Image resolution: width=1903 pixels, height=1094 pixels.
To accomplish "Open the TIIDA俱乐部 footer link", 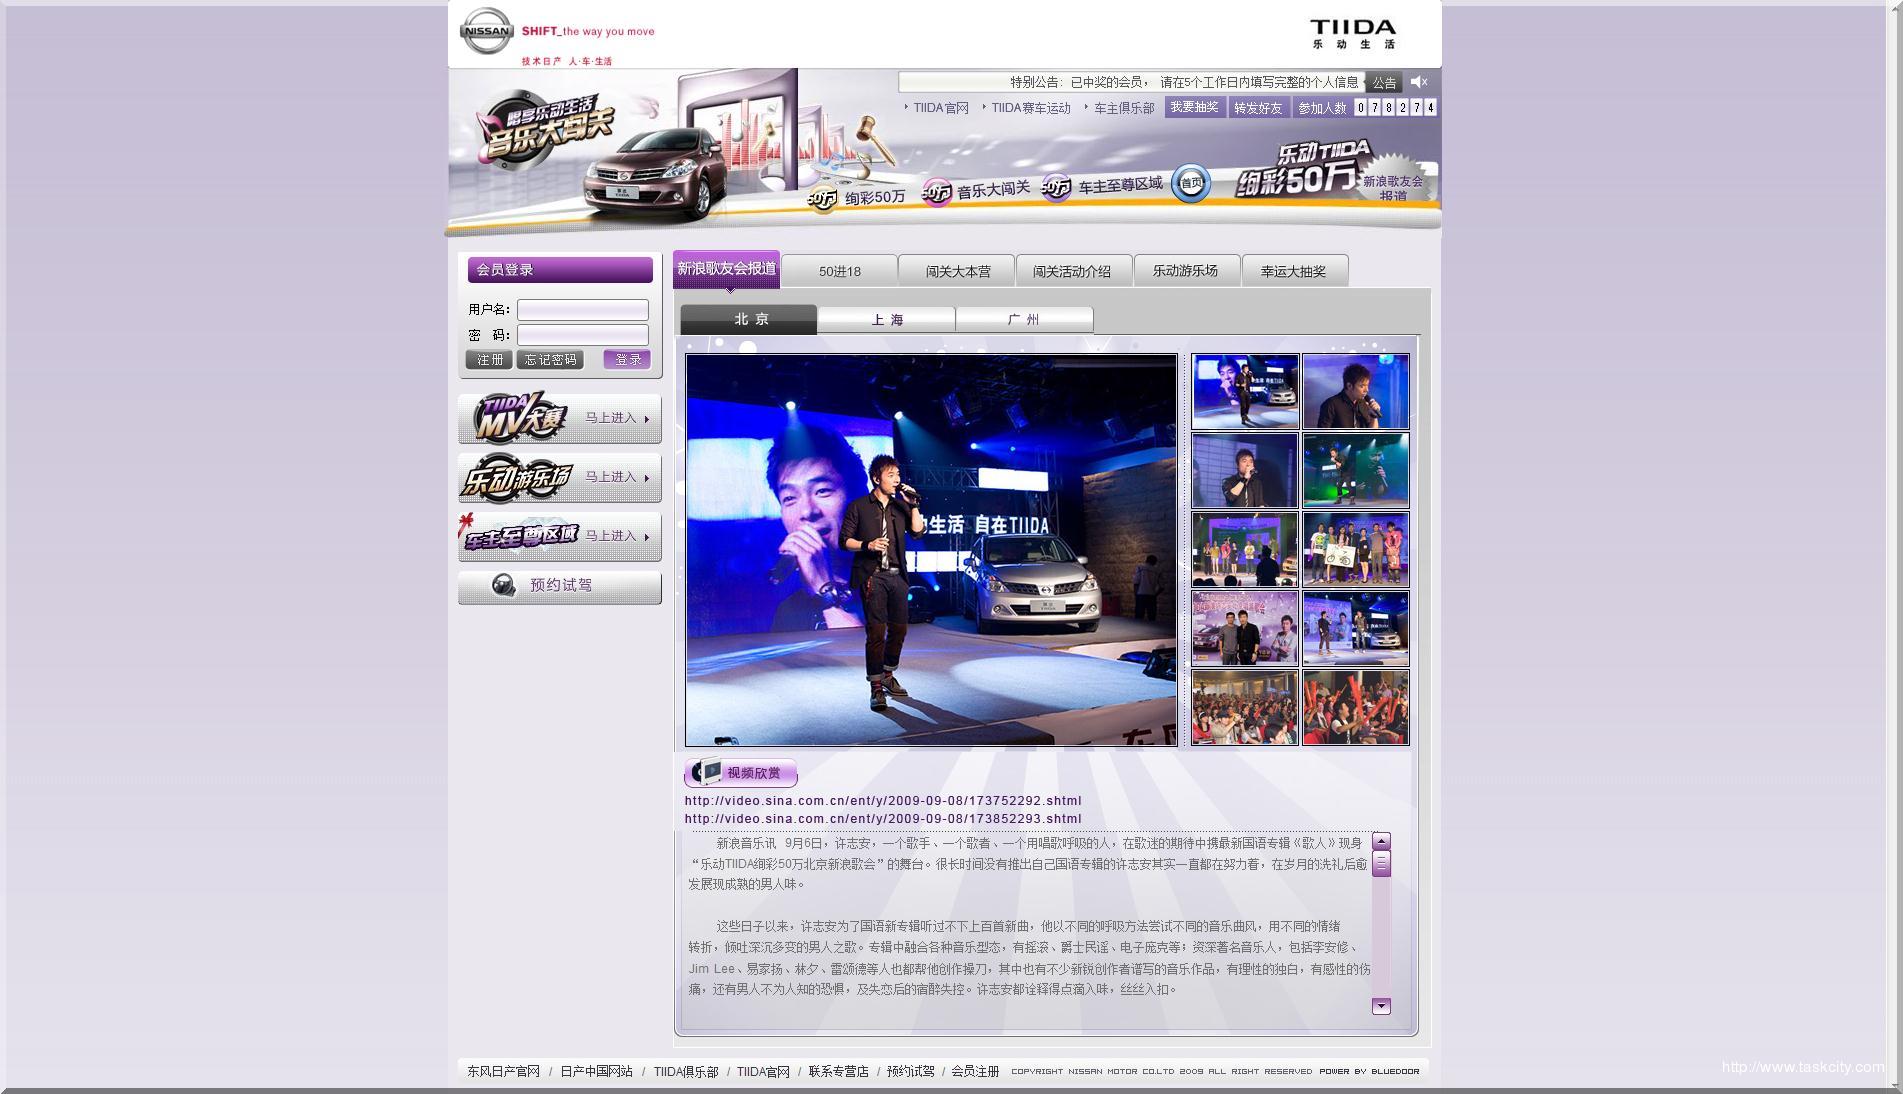I will click(x=686, y=1071).
